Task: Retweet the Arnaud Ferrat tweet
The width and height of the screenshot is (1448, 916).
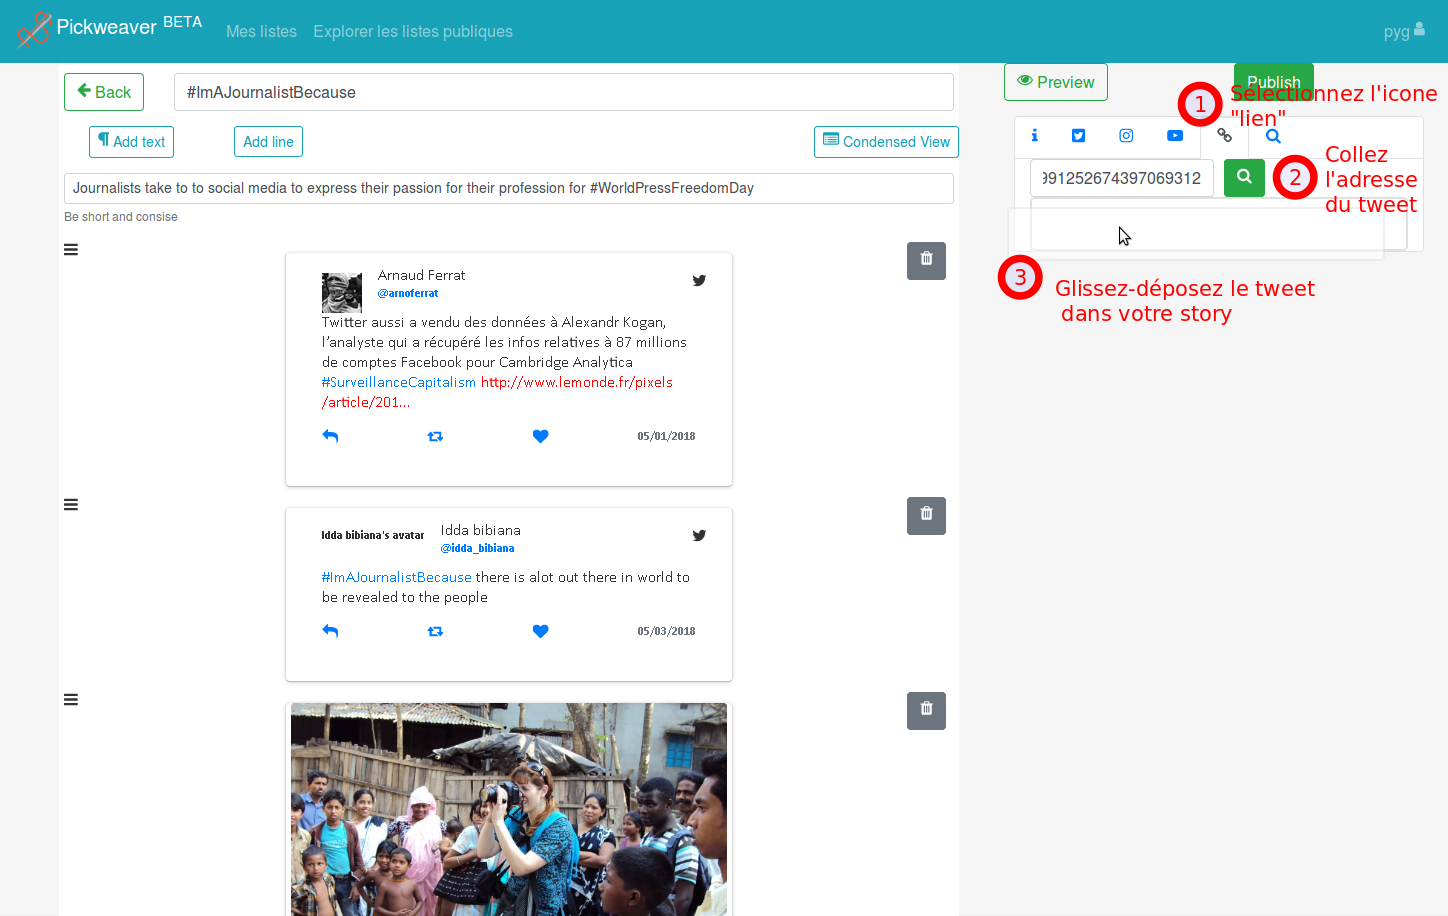Action: click(435, 436)
